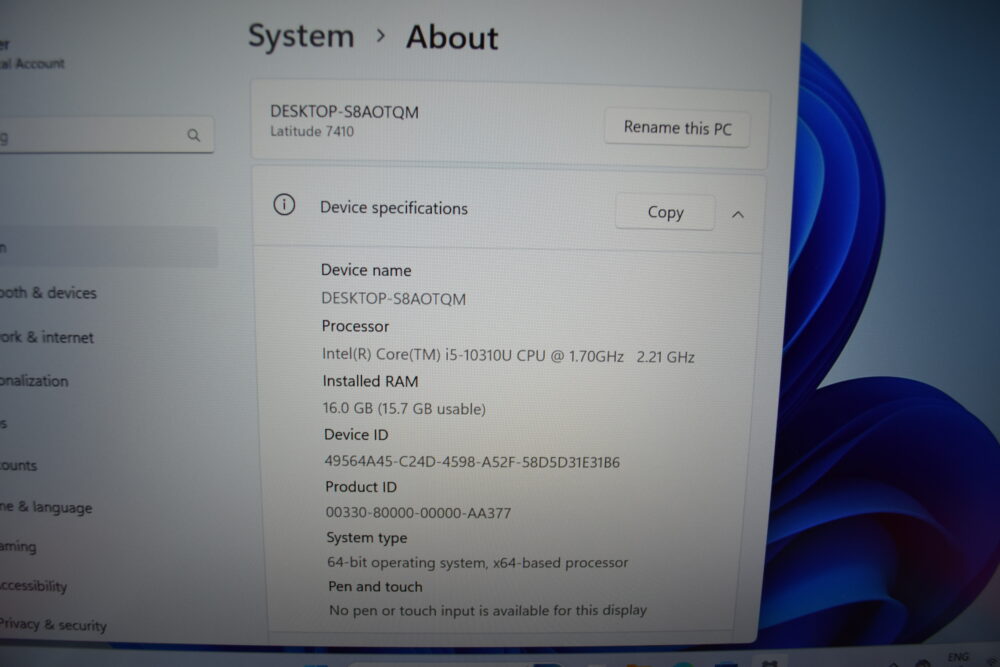
Task: Click the Local Account profile entry
Action: 33,55
